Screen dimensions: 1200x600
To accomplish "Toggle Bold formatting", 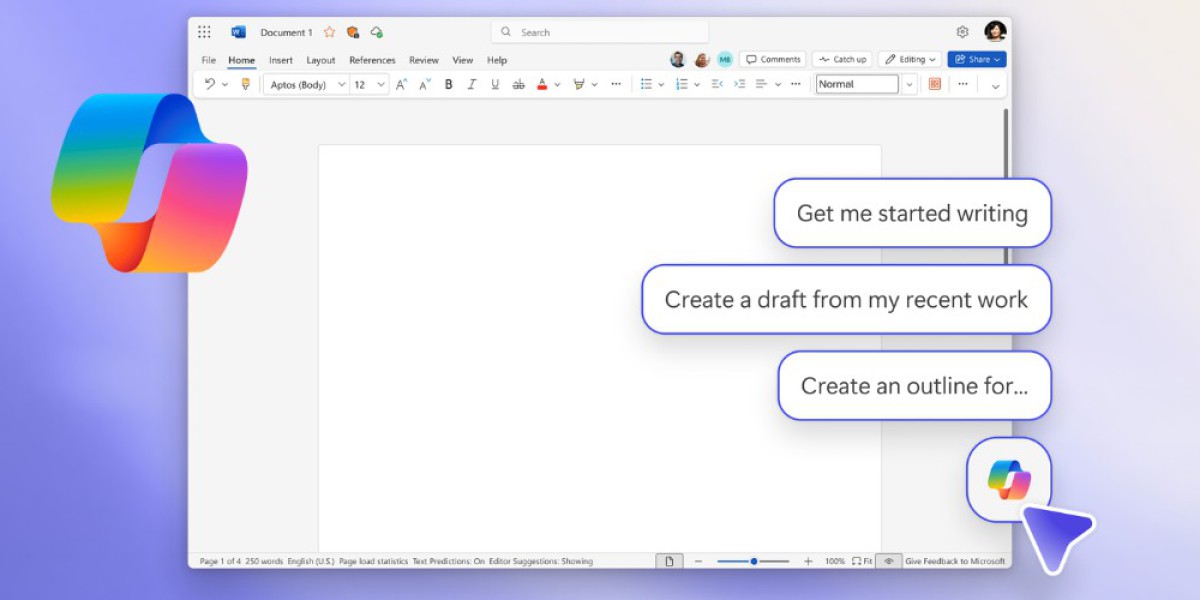I will (x=448, y=85).
